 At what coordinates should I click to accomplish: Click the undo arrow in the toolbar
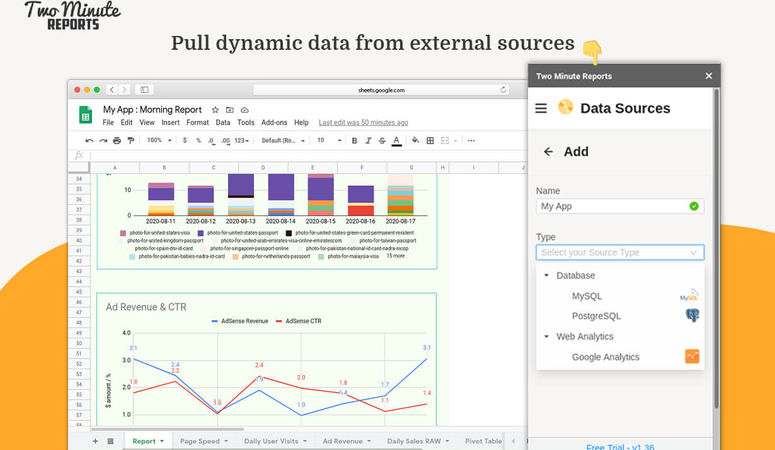tap(89, 141)
